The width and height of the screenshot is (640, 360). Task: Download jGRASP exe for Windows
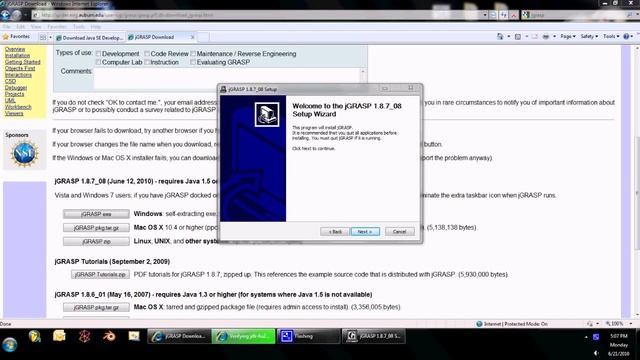click(96, 214)
